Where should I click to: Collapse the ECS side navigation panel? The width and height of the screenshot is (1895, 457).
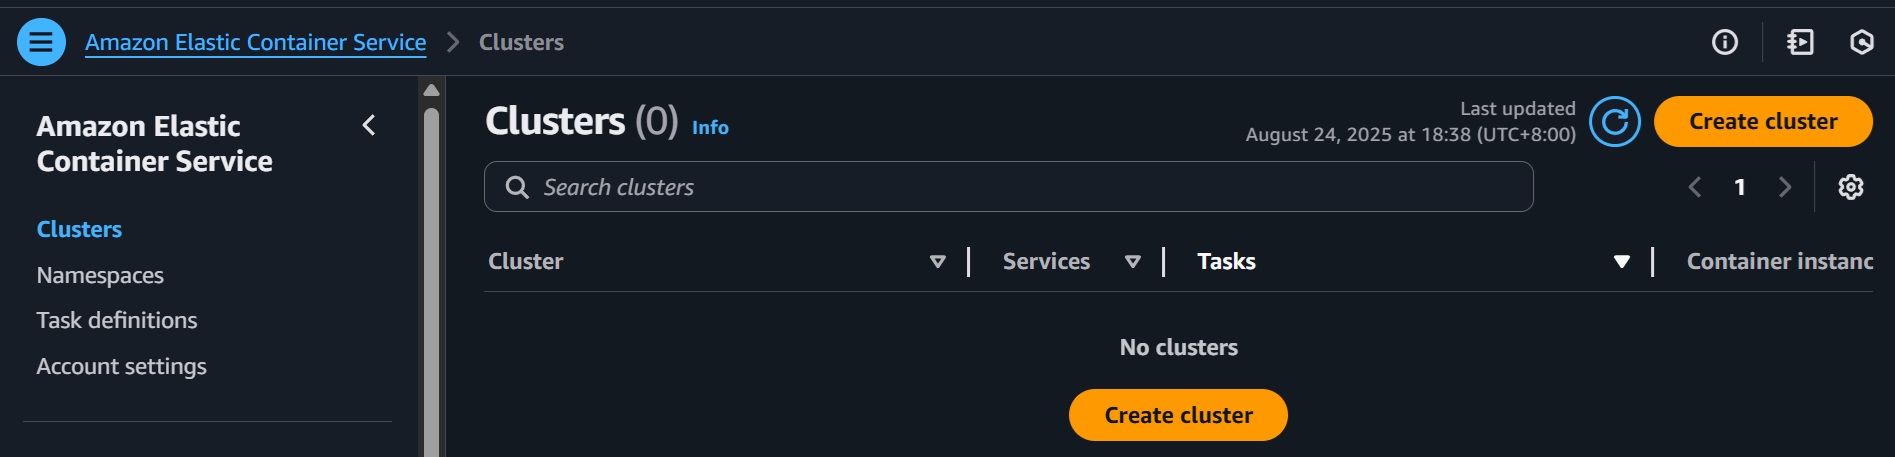click(x=369, y=125)
